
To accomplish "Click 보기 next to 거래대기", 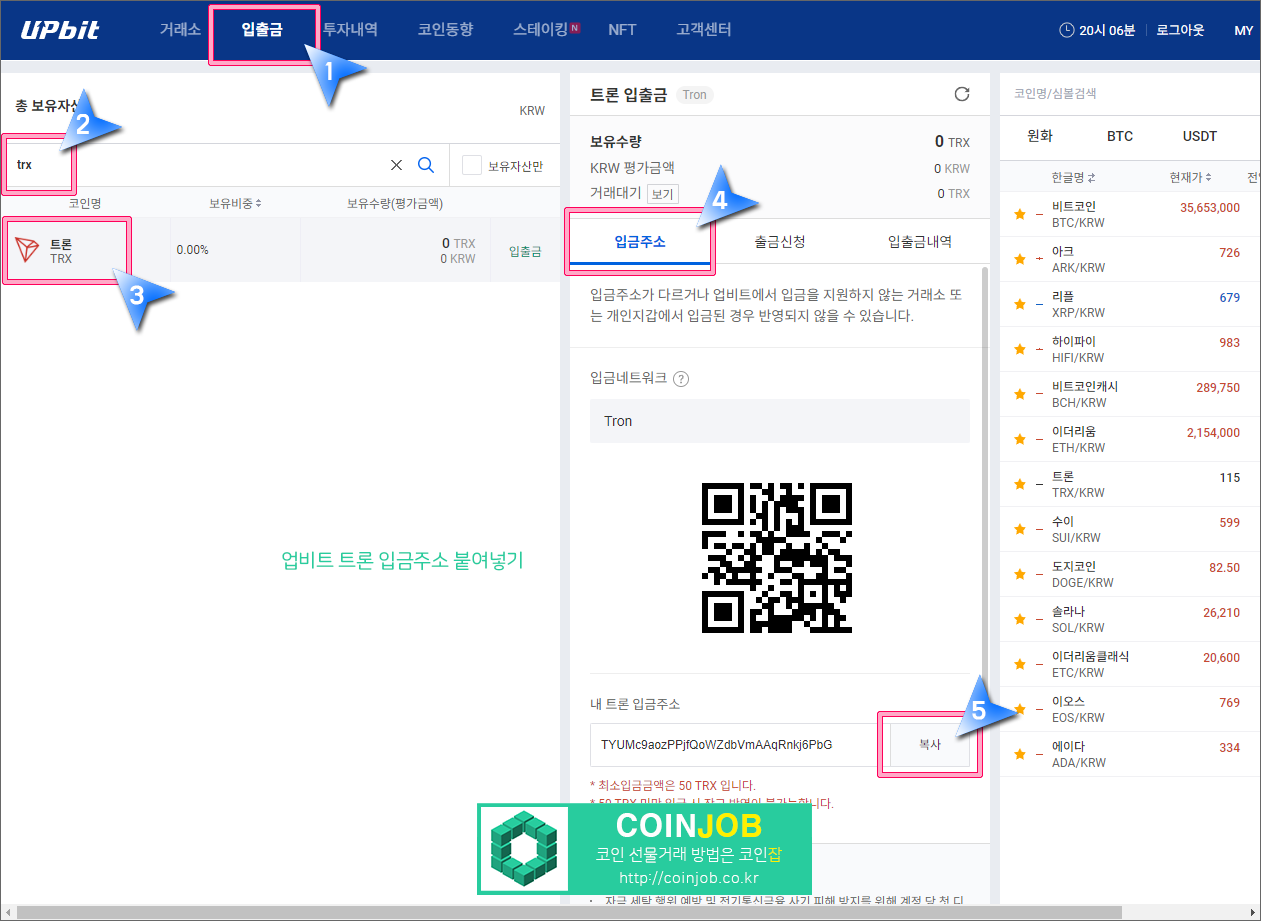I will coord(662,194).
